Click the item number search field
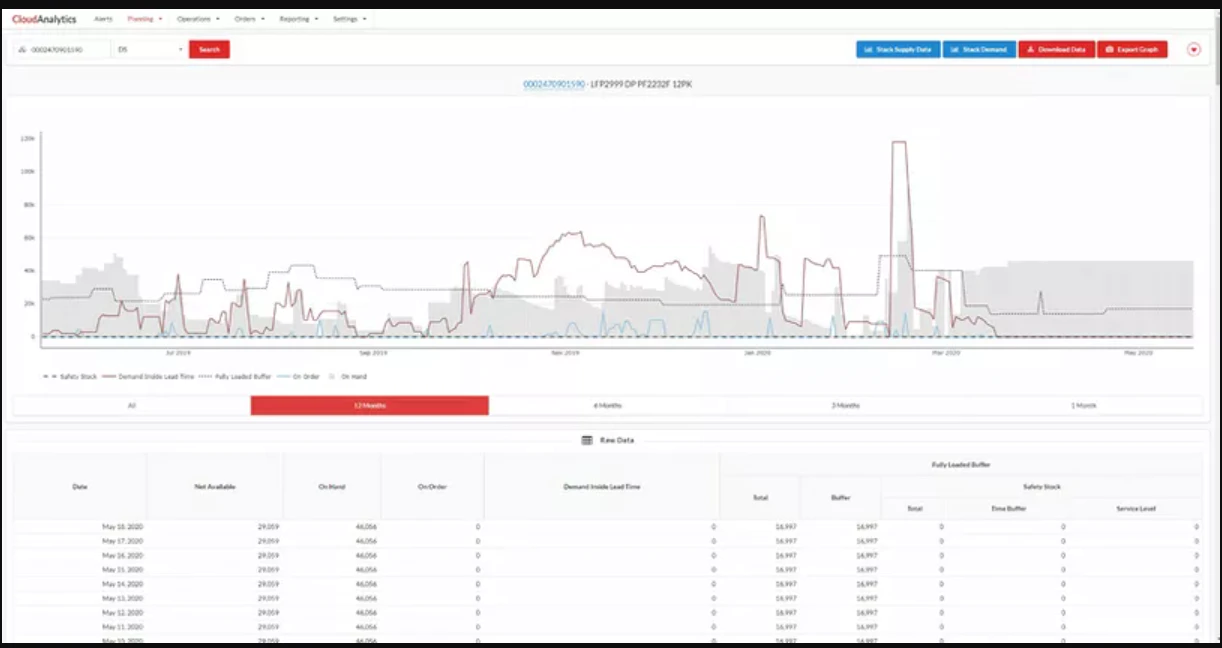Screen dimensions: 1222x648 coord(62,49)
